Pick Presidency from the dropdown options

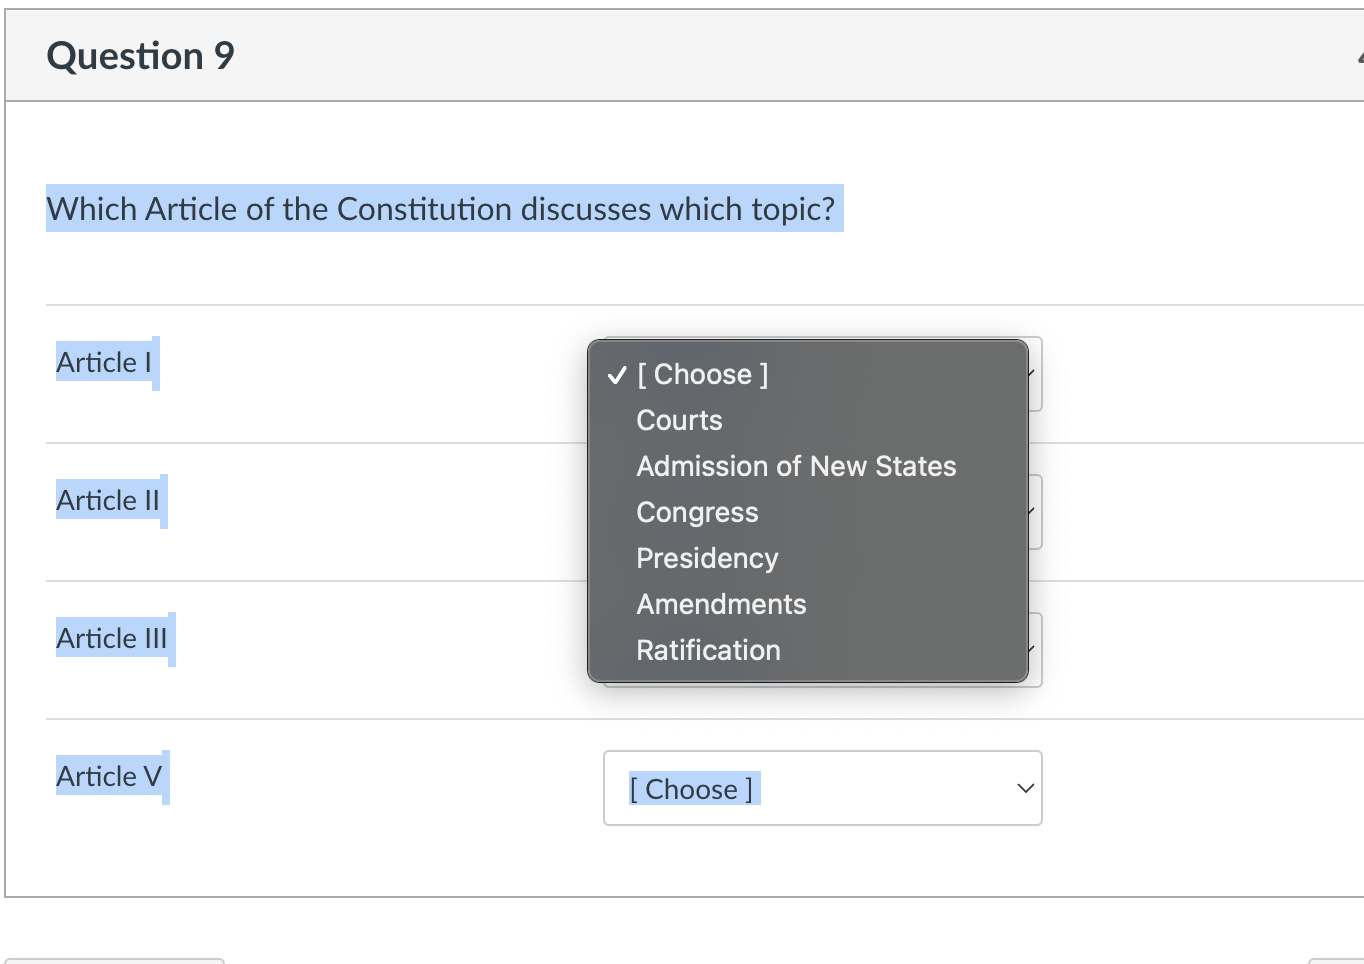pyautogui.click(x=707, y=558)
